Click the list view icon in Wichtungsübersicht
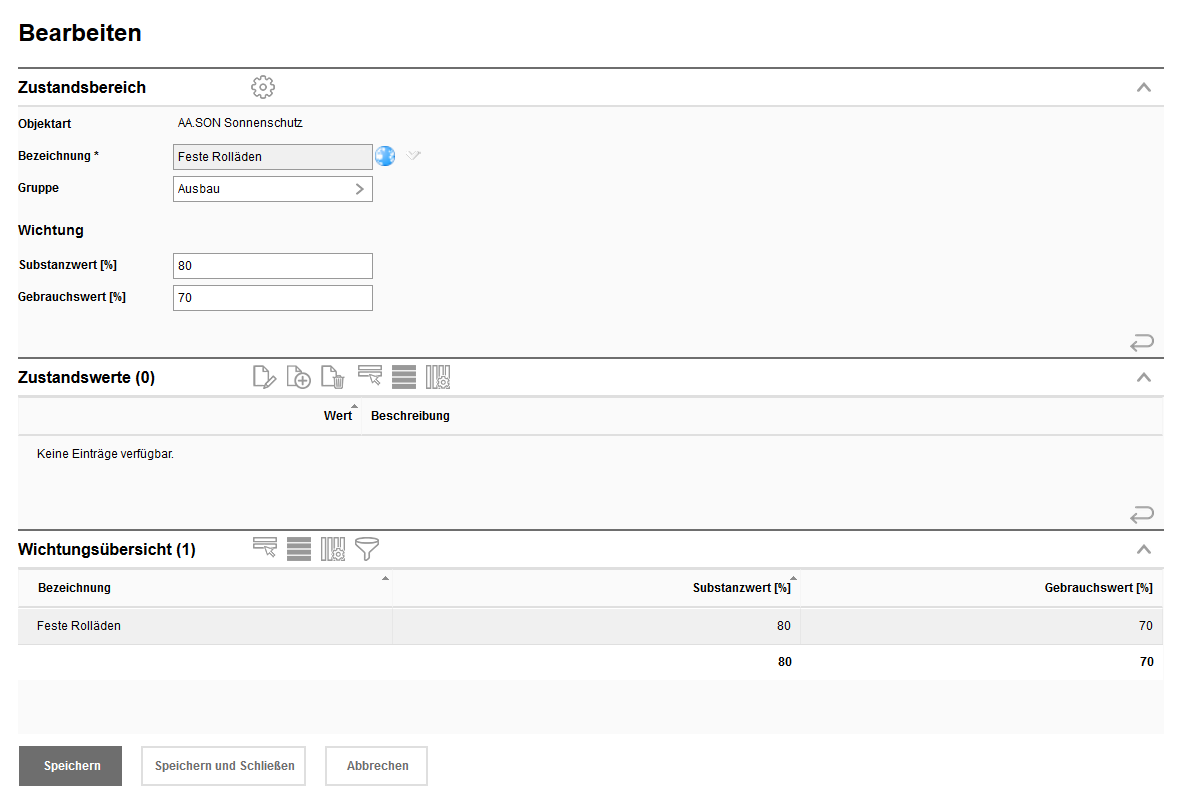This screenshot has width=1180, height=791. 299,548
